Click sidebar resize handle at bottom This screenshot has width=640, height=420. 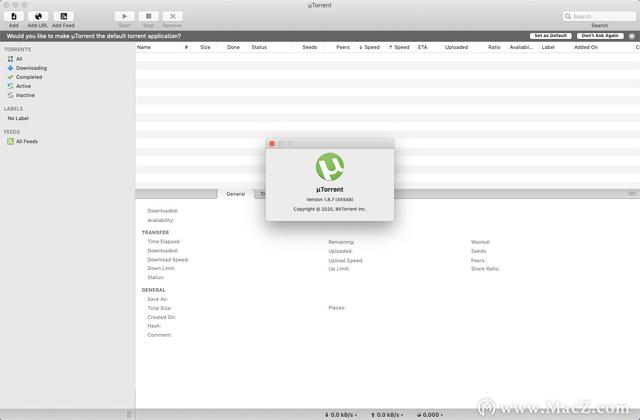click(x=129, y=414)
